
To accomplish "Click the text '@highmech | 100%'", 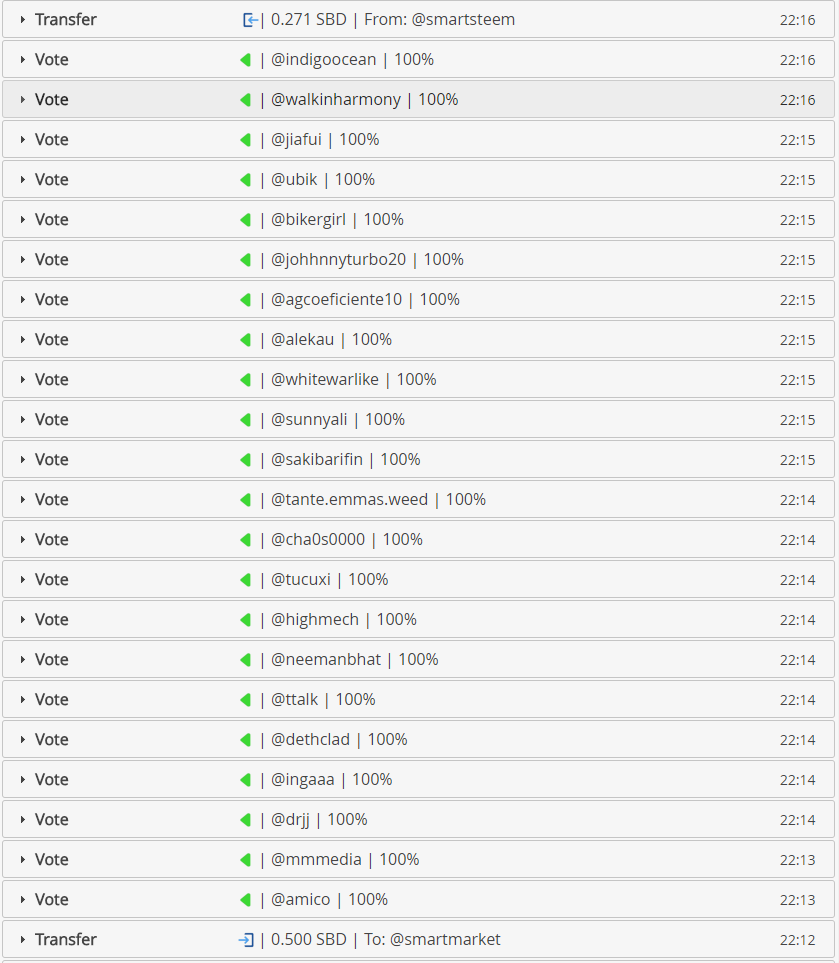I will [343, 619].
